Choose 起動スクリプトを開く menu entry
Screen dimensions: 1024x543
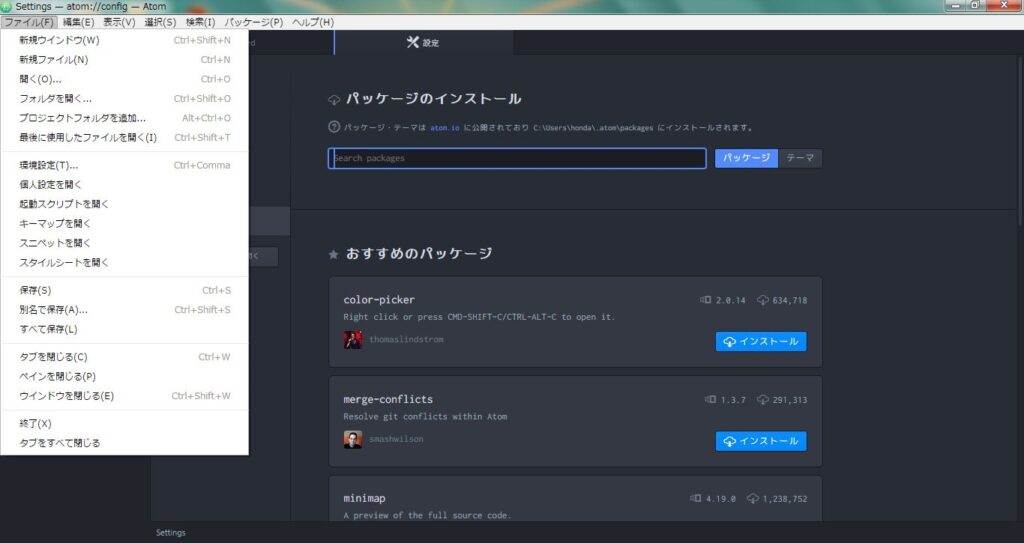(x=125, y=205)
